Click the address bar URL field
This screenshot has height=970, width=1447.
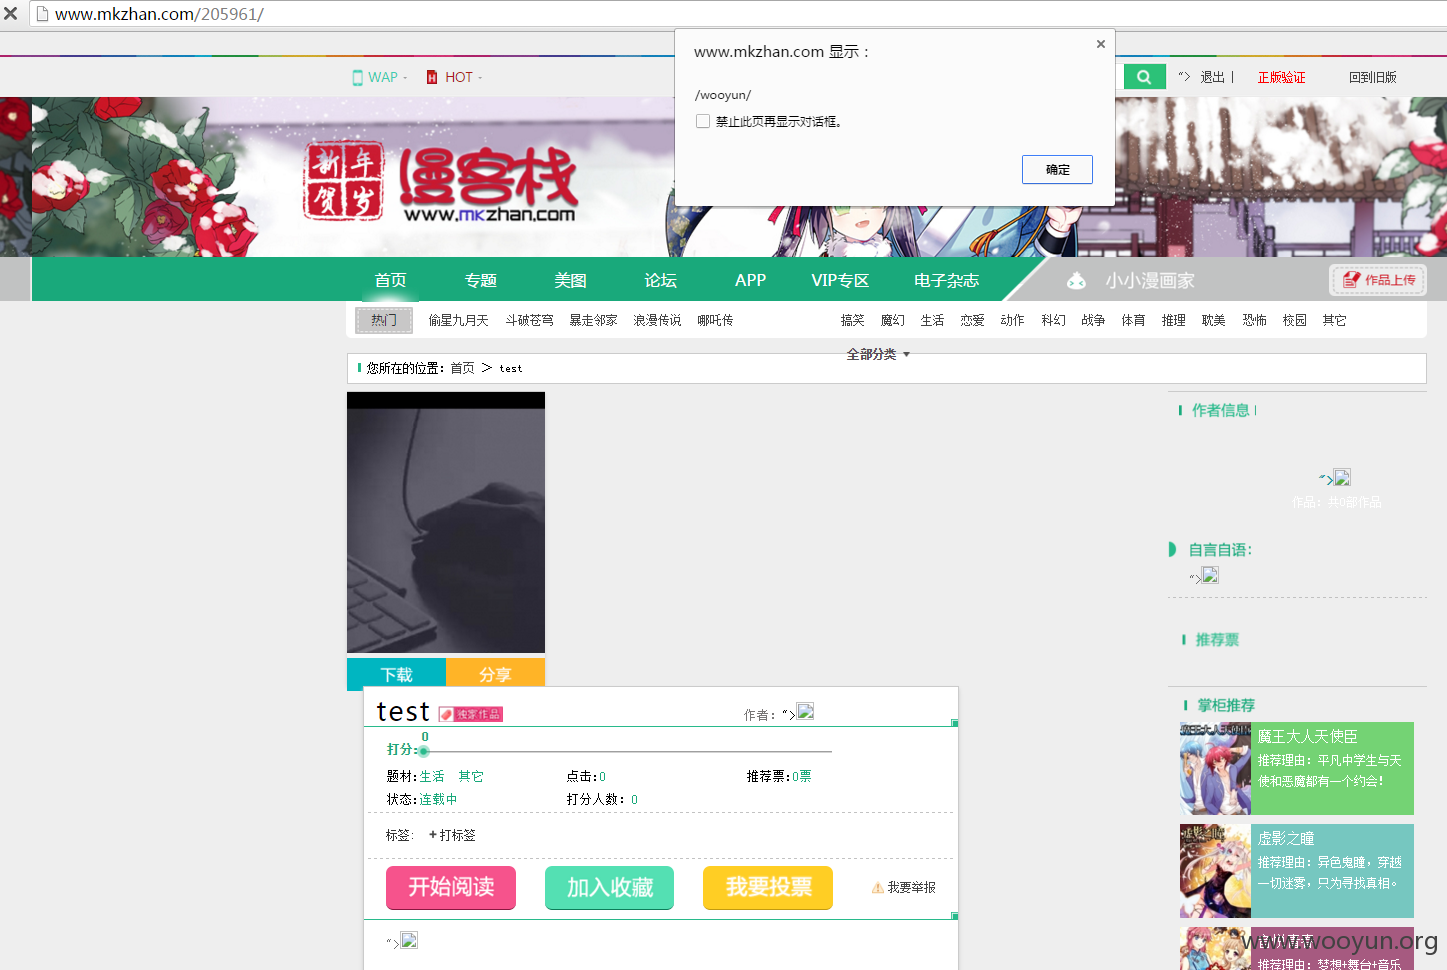click(740, 14)
